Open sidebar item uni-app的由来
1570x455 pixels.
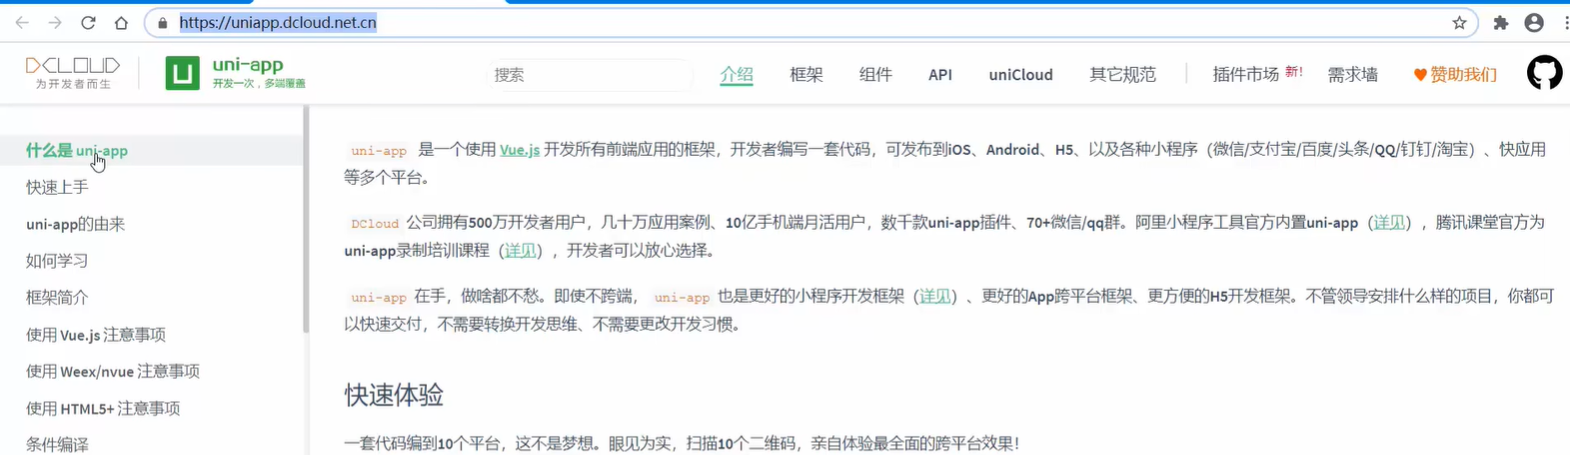click(x=75, y=224)
